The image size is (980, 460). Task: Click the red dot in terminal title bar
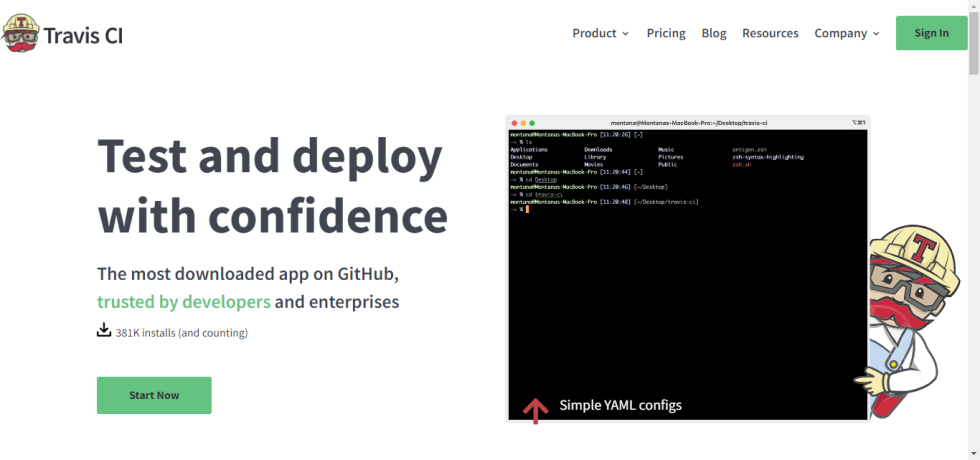click(515, 122)
